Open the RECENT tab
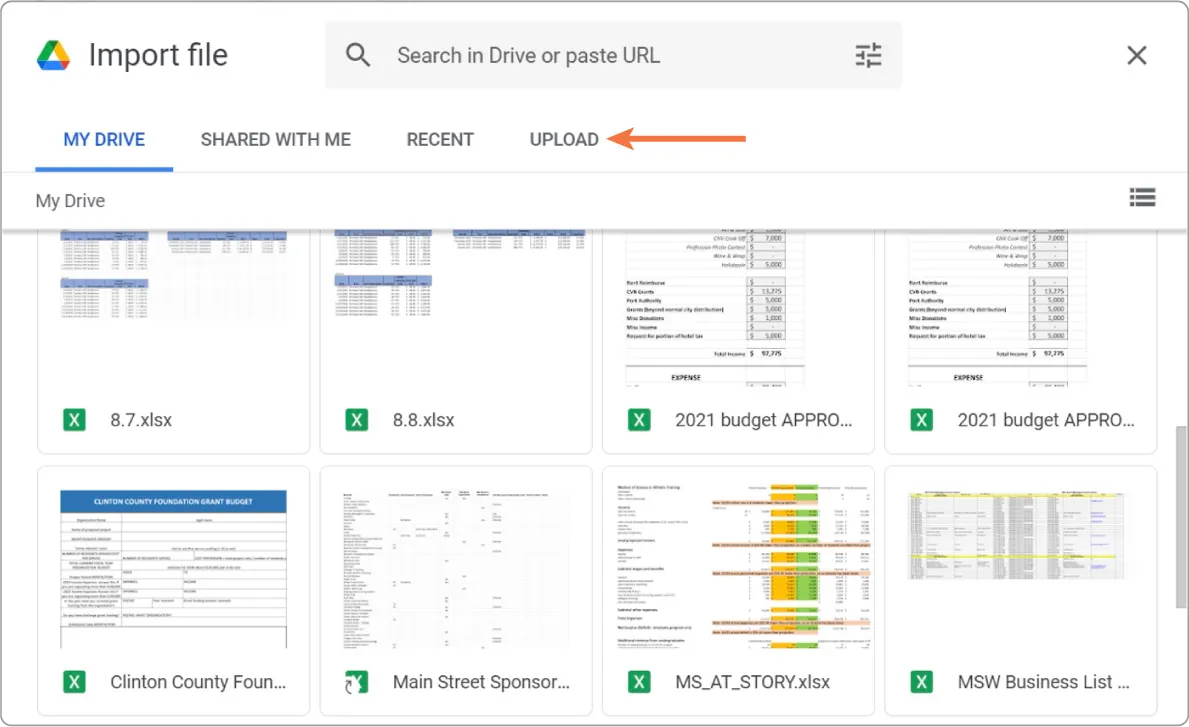Viewport: 1189px width, 727px height. pyautogui.click(x=440, y=139)
